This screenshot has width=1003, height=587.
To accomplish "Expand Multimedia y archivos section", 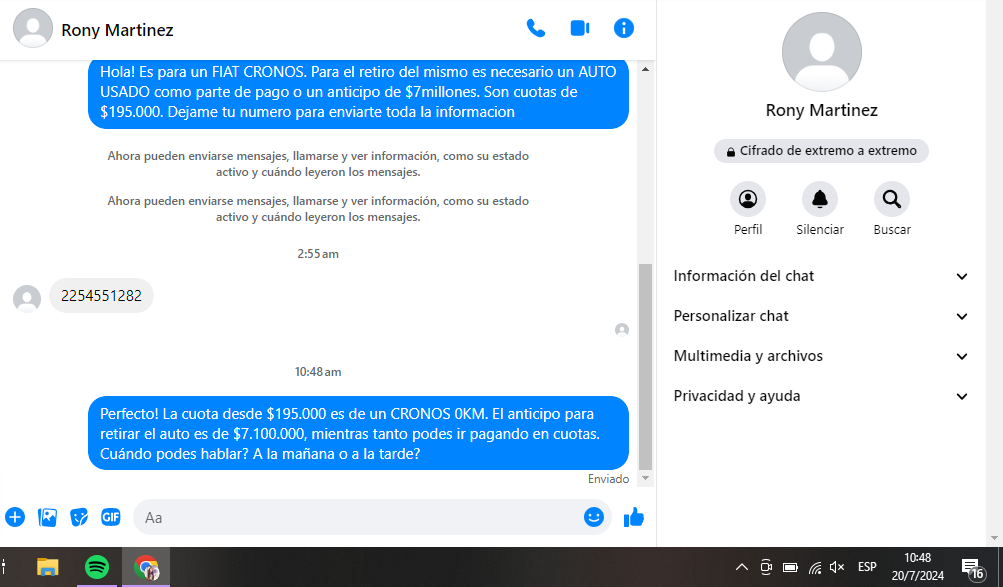I will tap(821, 356).
